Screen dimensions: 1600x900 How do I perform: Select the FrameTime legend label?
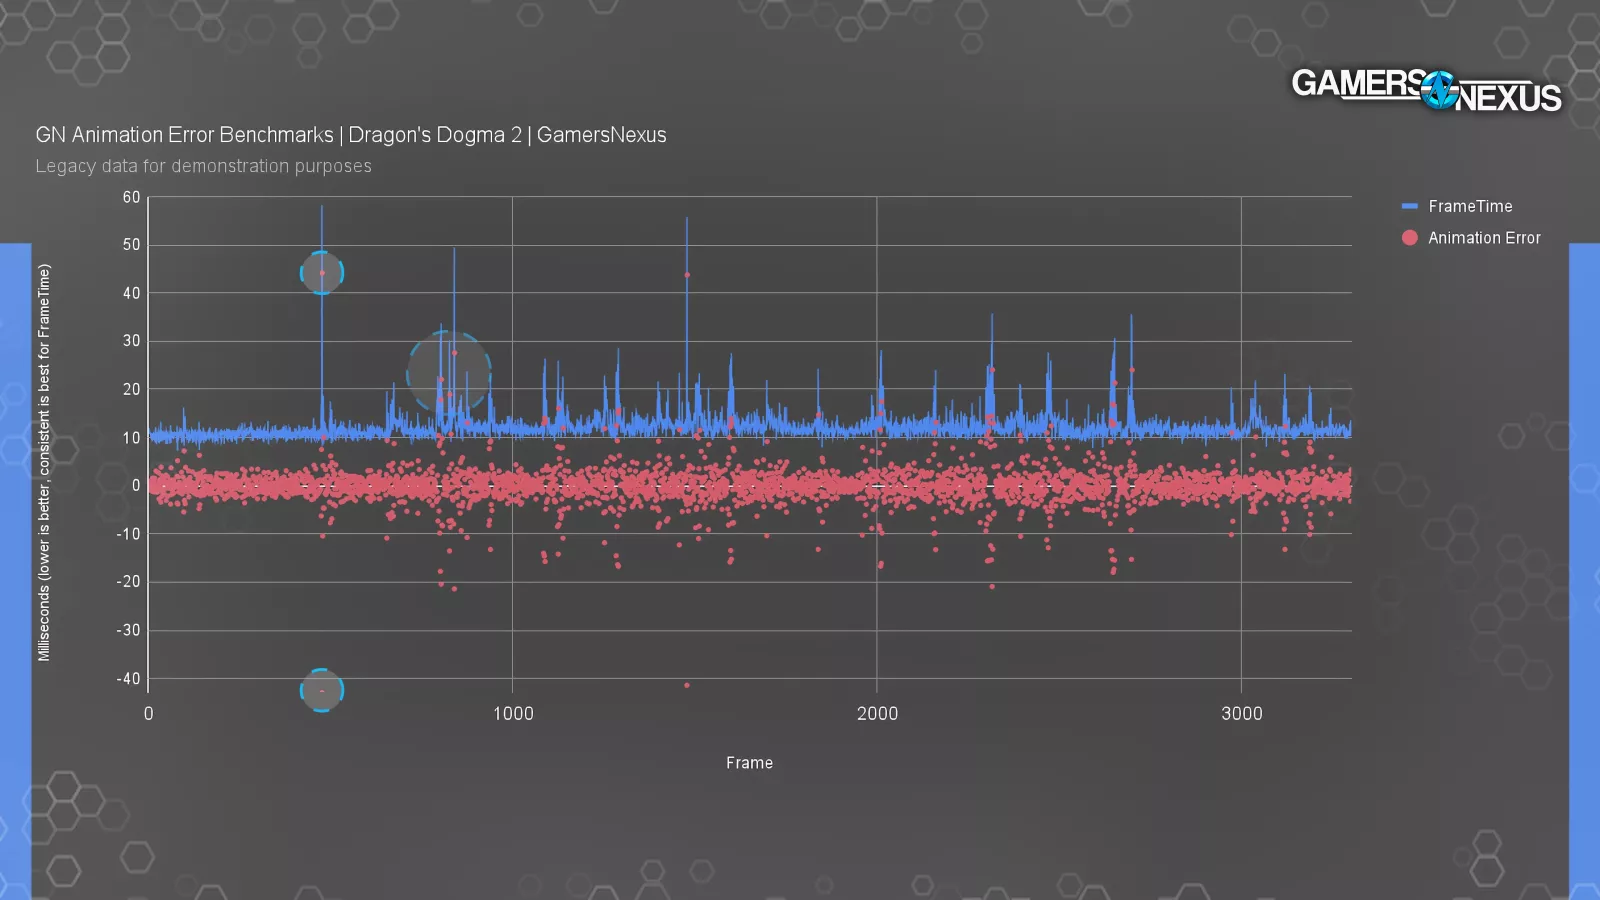(1470, 206)
